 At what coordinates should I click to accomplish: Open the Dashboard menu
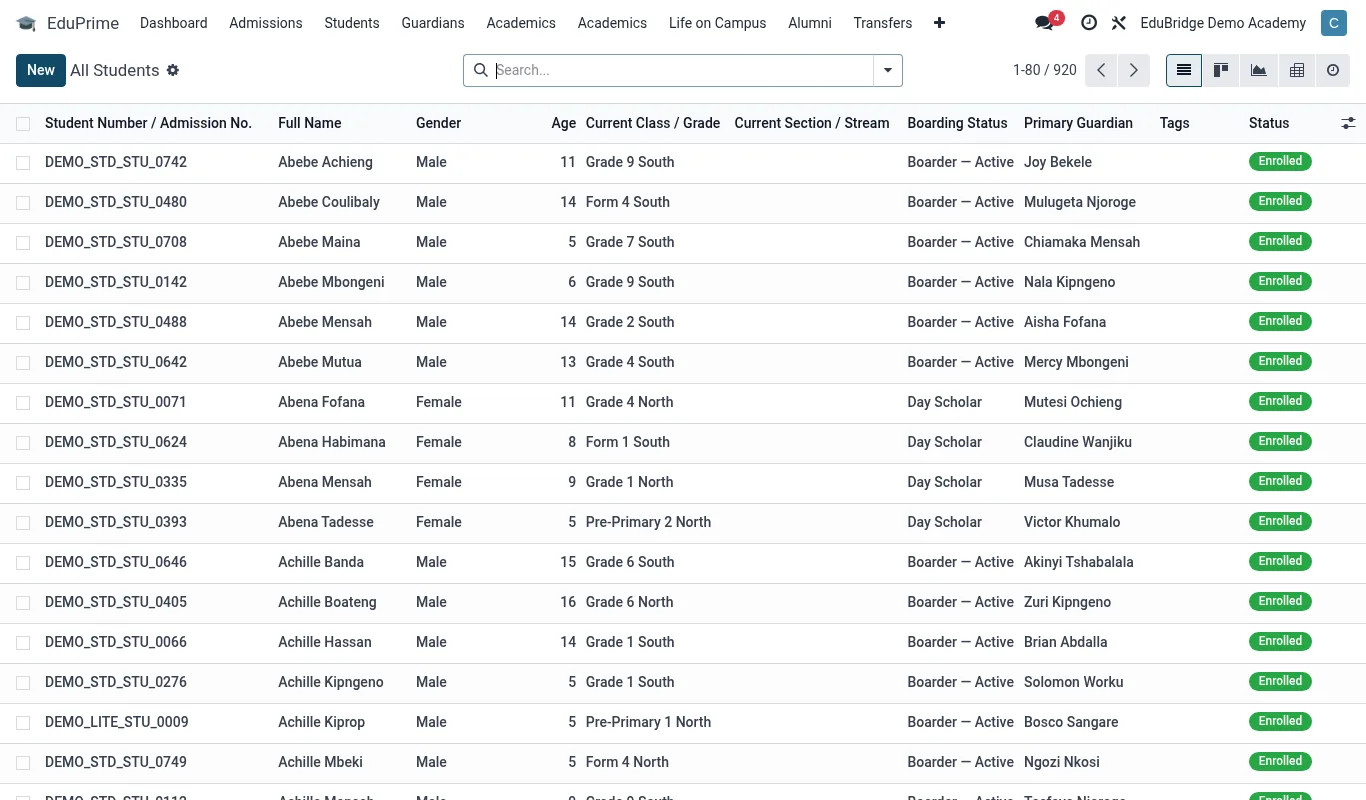[x=174, y=23]
